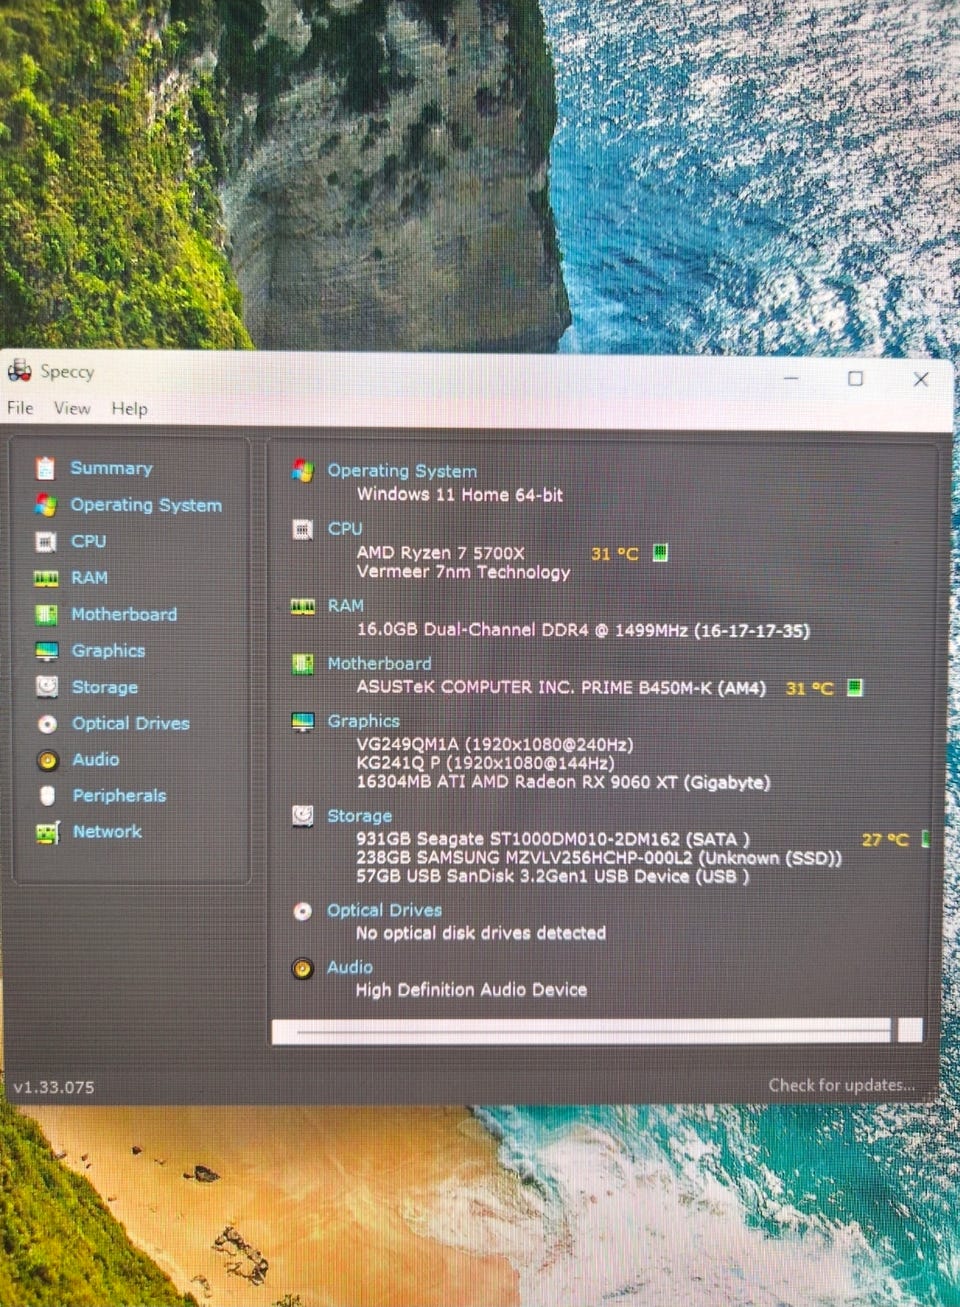Click the Speccy app icon in title bar
The image size is (960, 1307).
[x=20, y=371]
